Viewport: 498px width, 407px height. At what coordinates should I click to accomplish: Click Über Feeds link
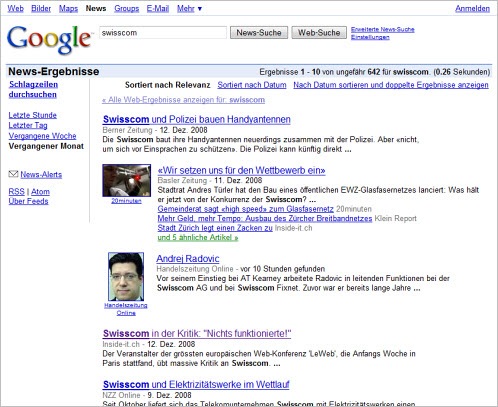[28, 201]
